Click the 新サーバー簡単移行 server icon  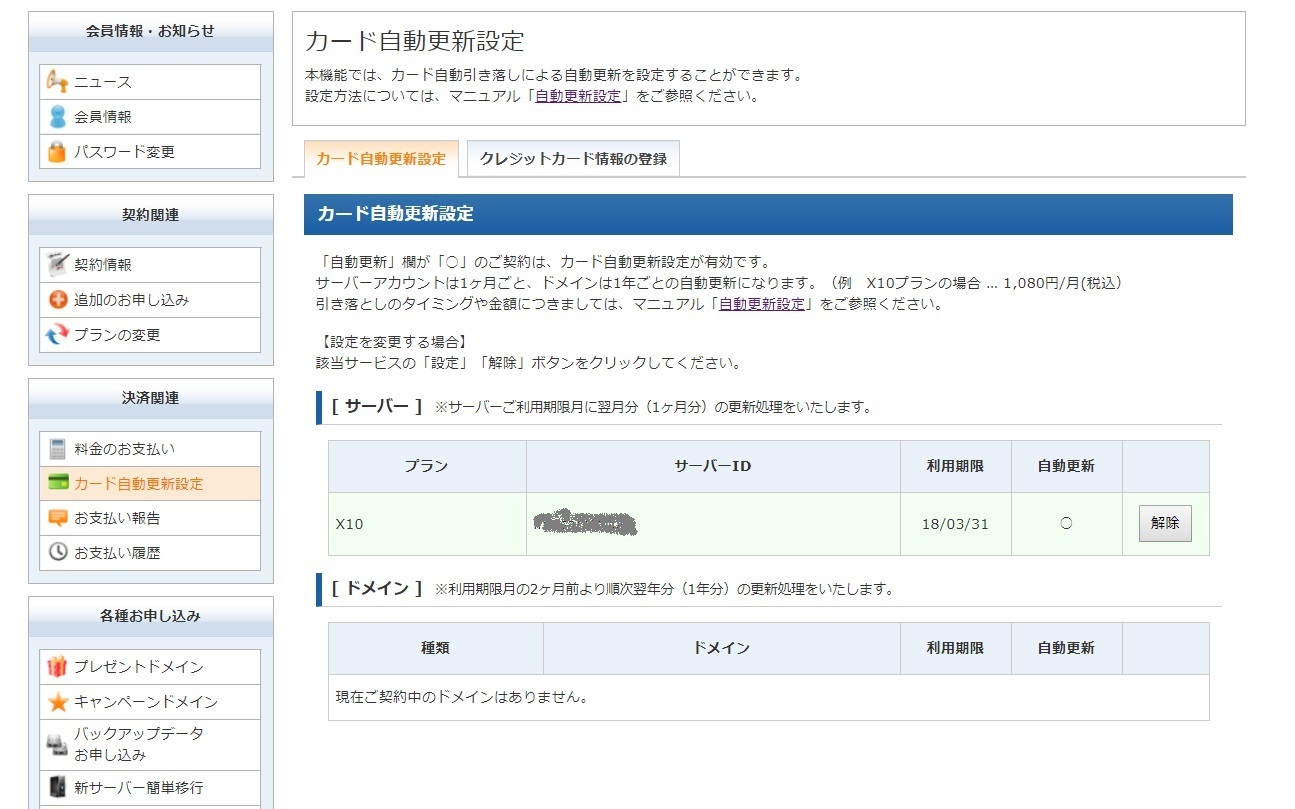[57, 787]
